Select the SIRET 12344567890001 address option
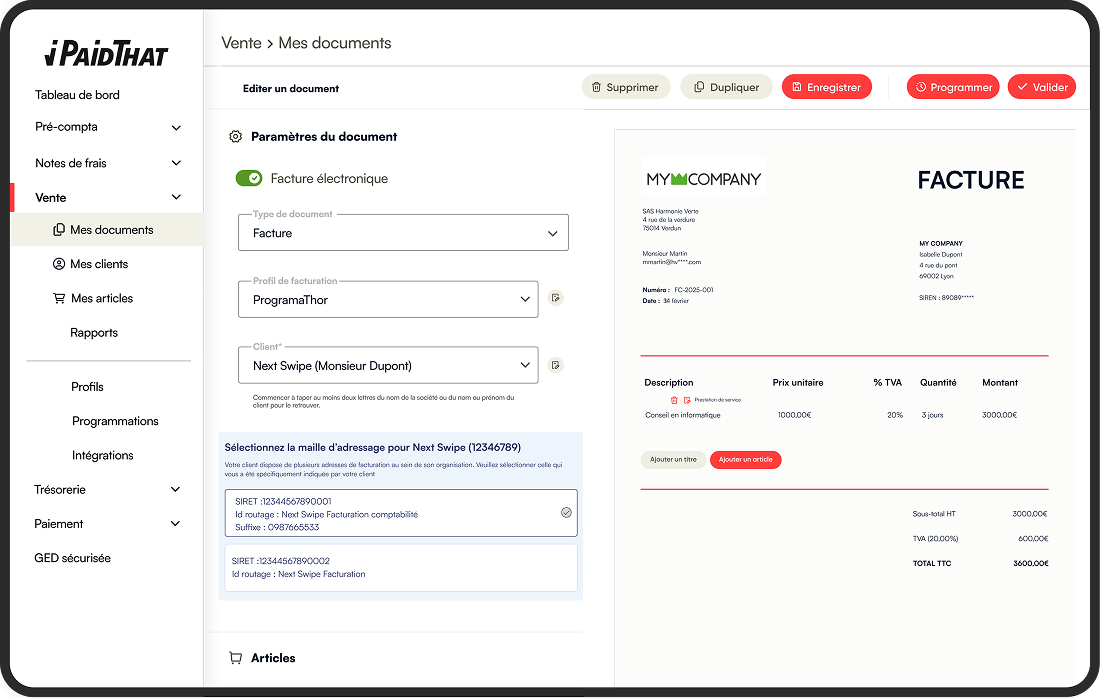The height and width of the screenshot is (698, 1100). [x=399, y=513]
